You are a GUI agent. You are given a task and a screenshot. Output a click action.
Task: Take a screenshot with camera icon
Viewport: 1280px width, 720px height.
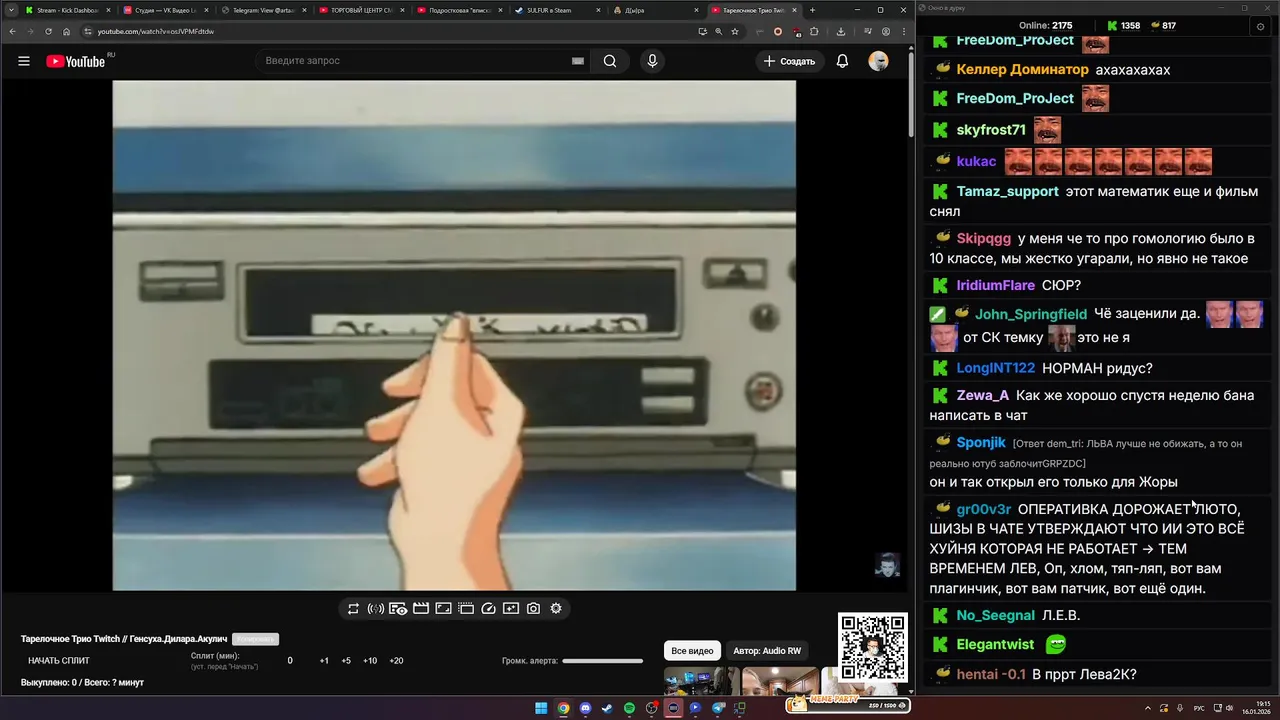click(x=534, y=608)
